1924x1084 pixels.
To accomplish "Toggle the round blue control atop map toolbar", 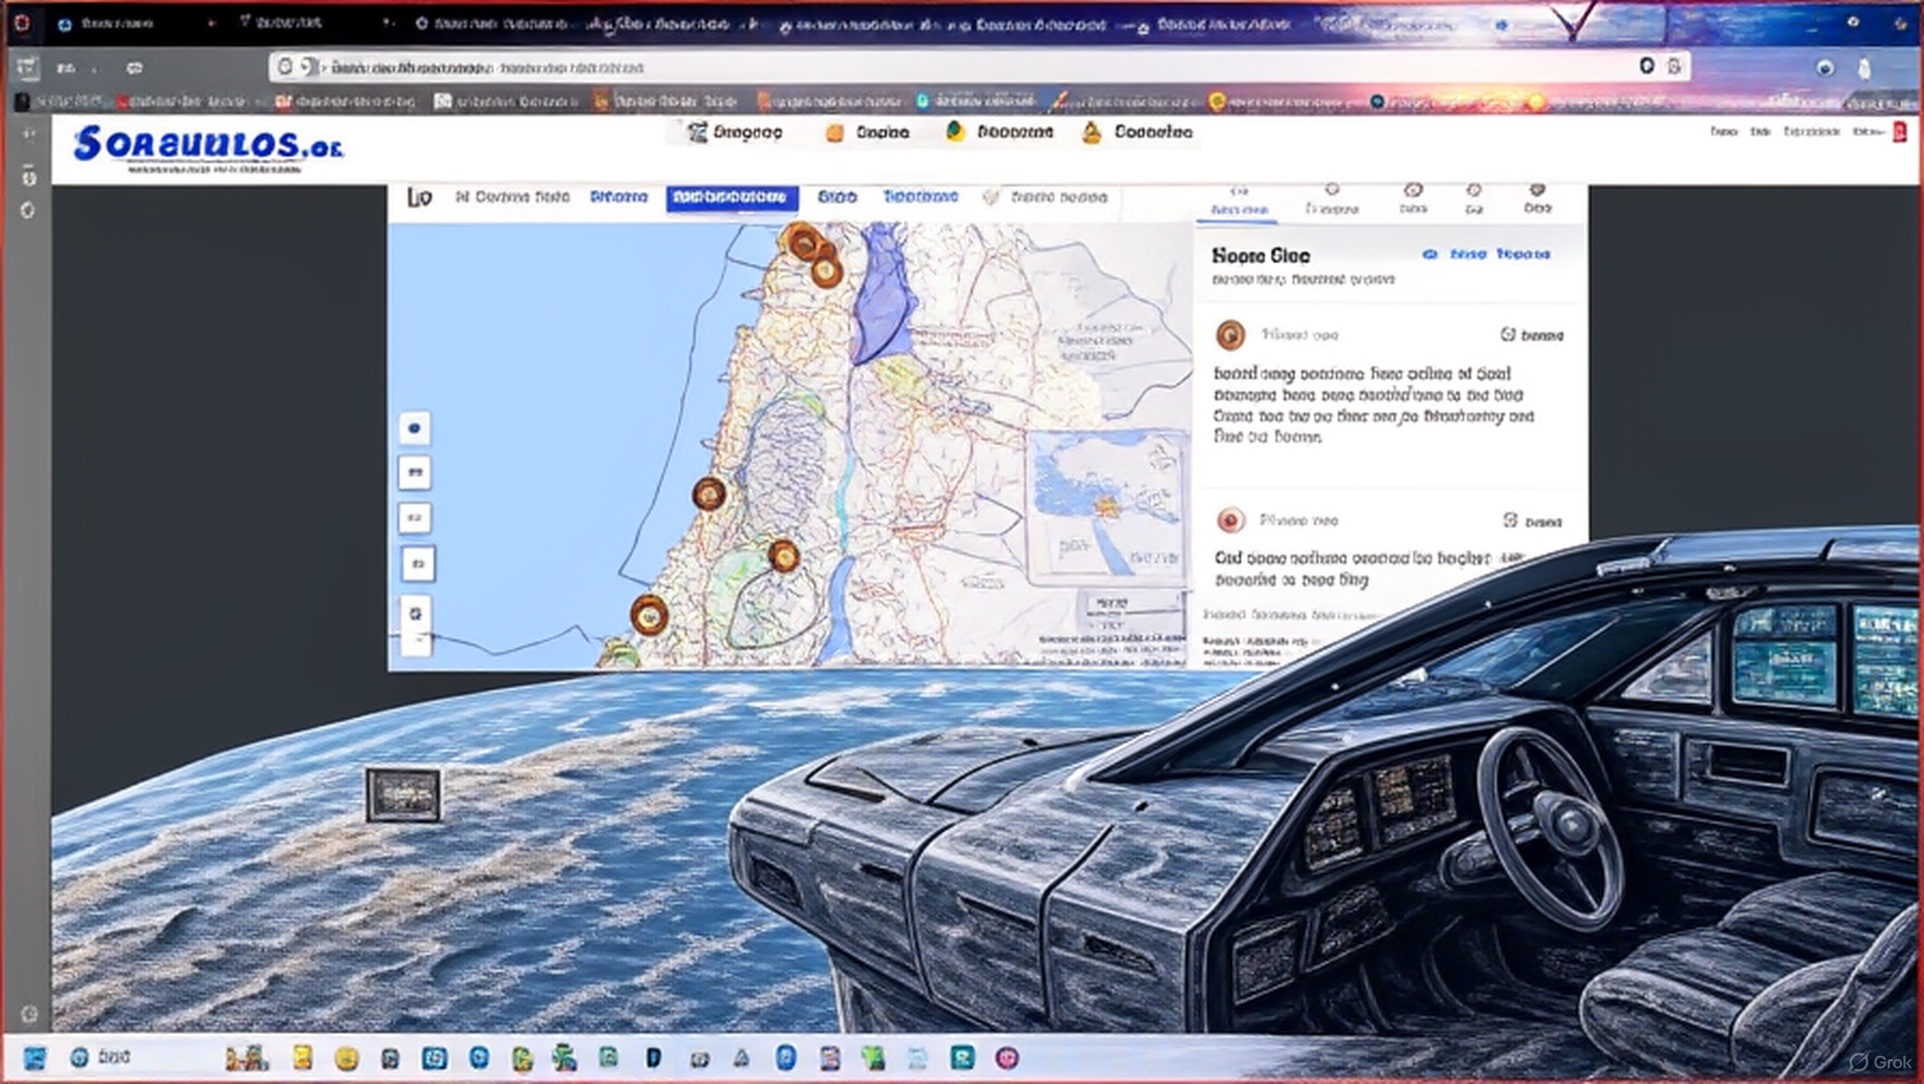I will click(x=415, y=428).
